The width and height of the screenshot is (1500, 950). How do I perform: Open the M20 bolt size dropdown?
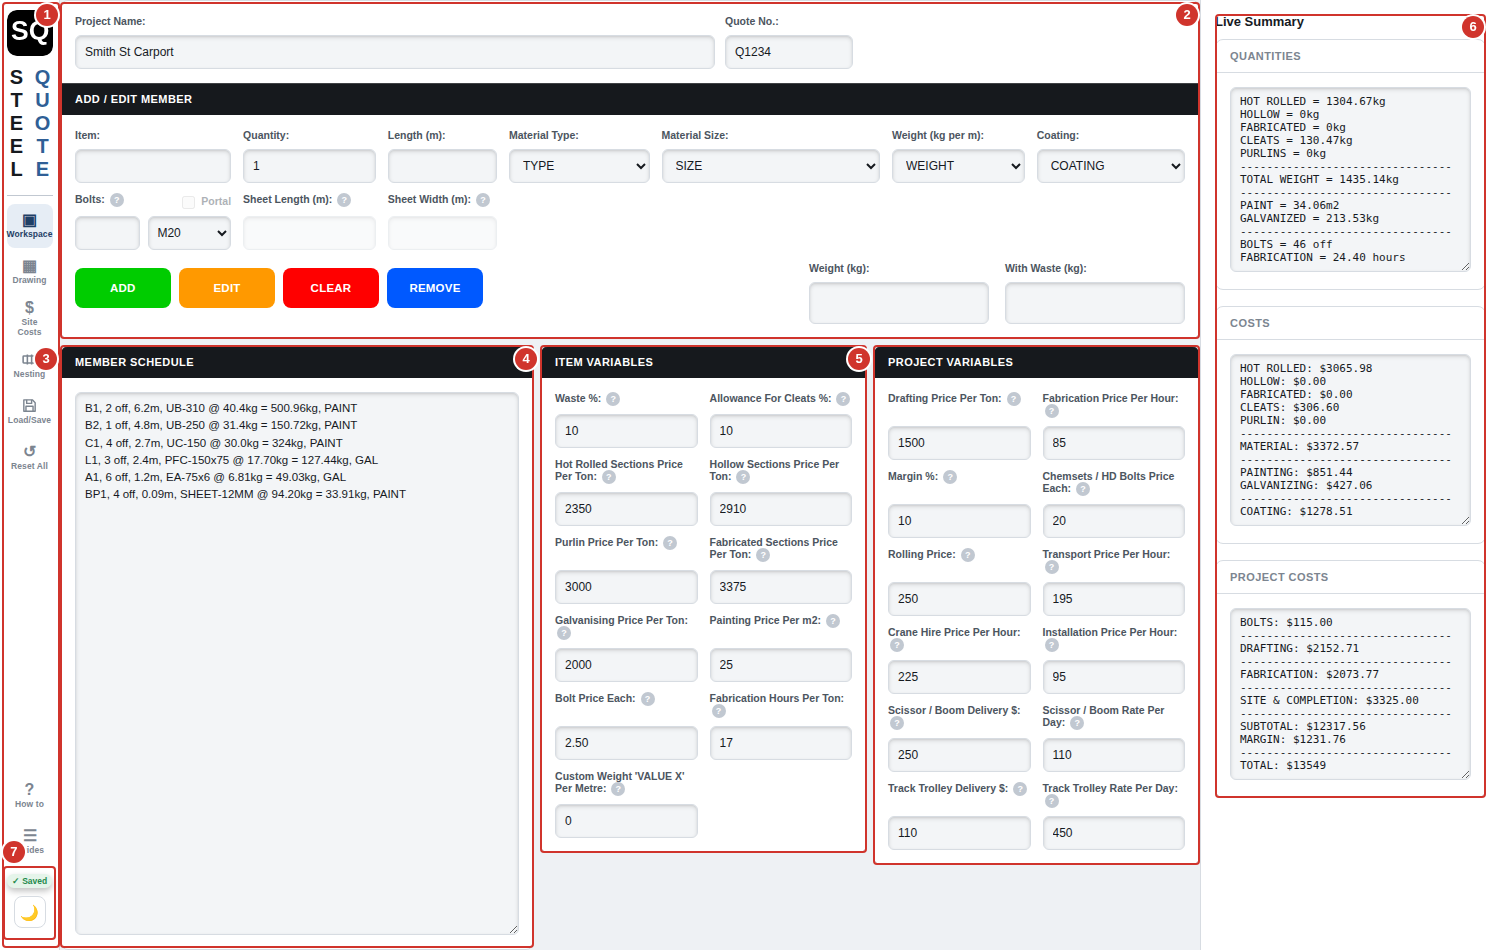pos(189,233)
